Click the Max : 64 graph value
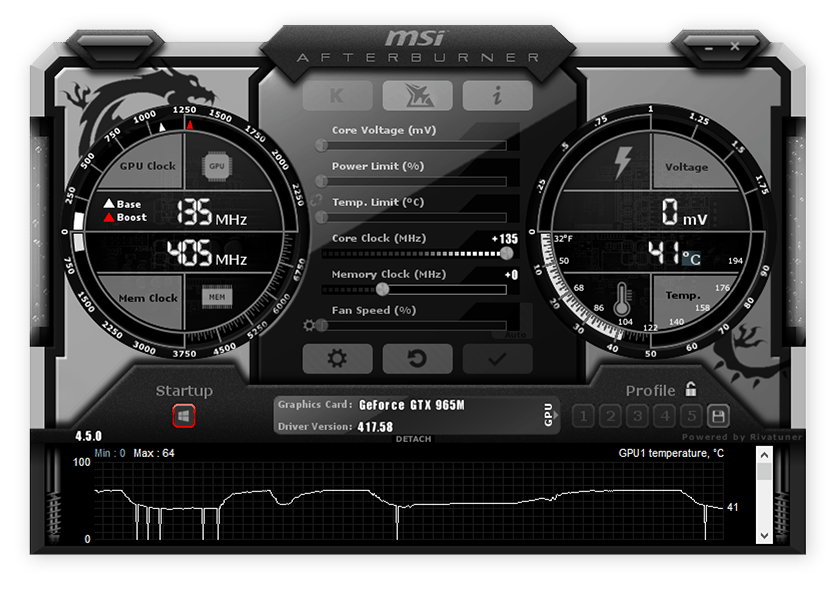 coord(154,453)
